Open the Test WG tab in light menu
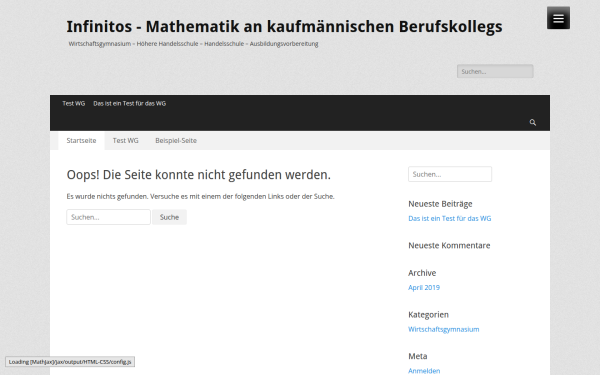 pos(126,140)
